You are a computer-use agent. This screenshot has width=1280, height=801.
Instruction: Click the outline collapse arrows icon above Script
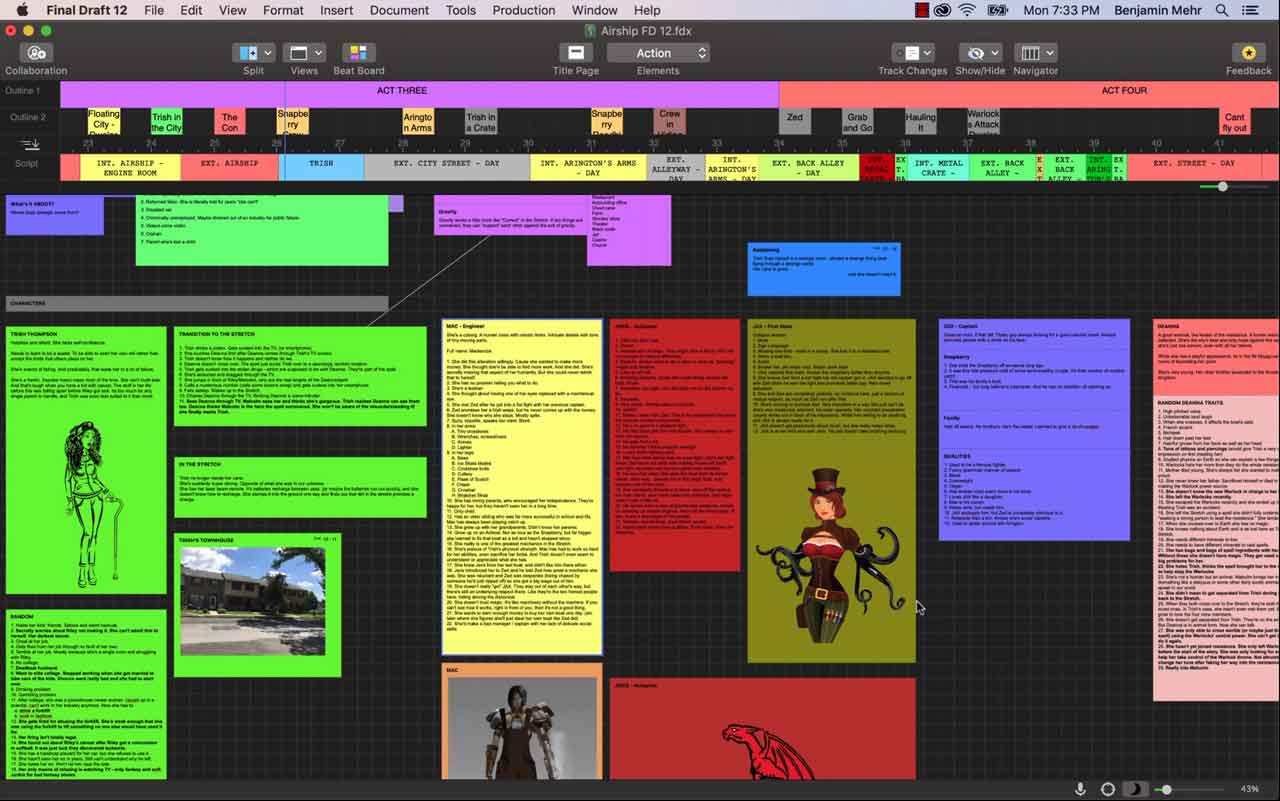click(29, 144)
